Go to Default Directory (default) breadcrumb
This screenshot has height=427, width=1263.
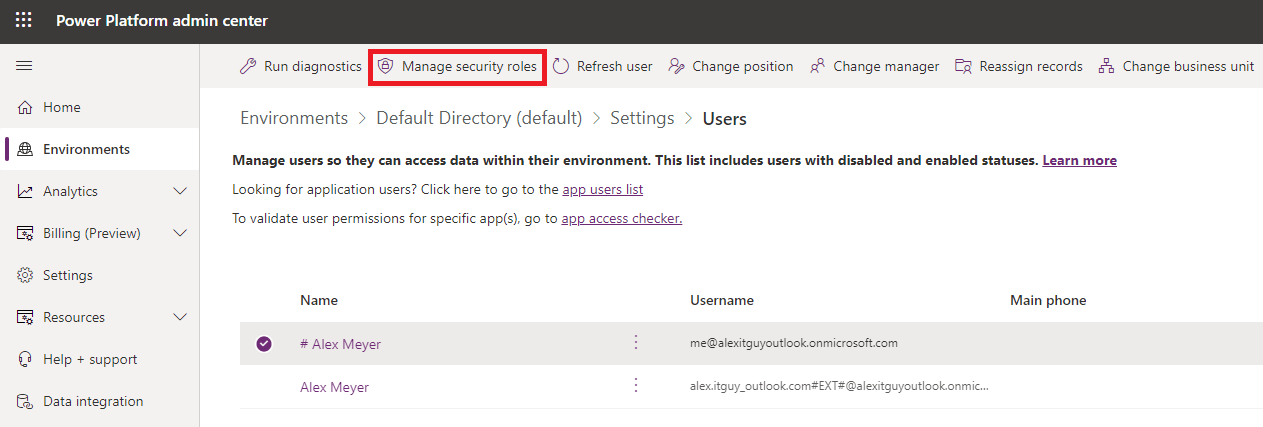click(x=479, y=118)
